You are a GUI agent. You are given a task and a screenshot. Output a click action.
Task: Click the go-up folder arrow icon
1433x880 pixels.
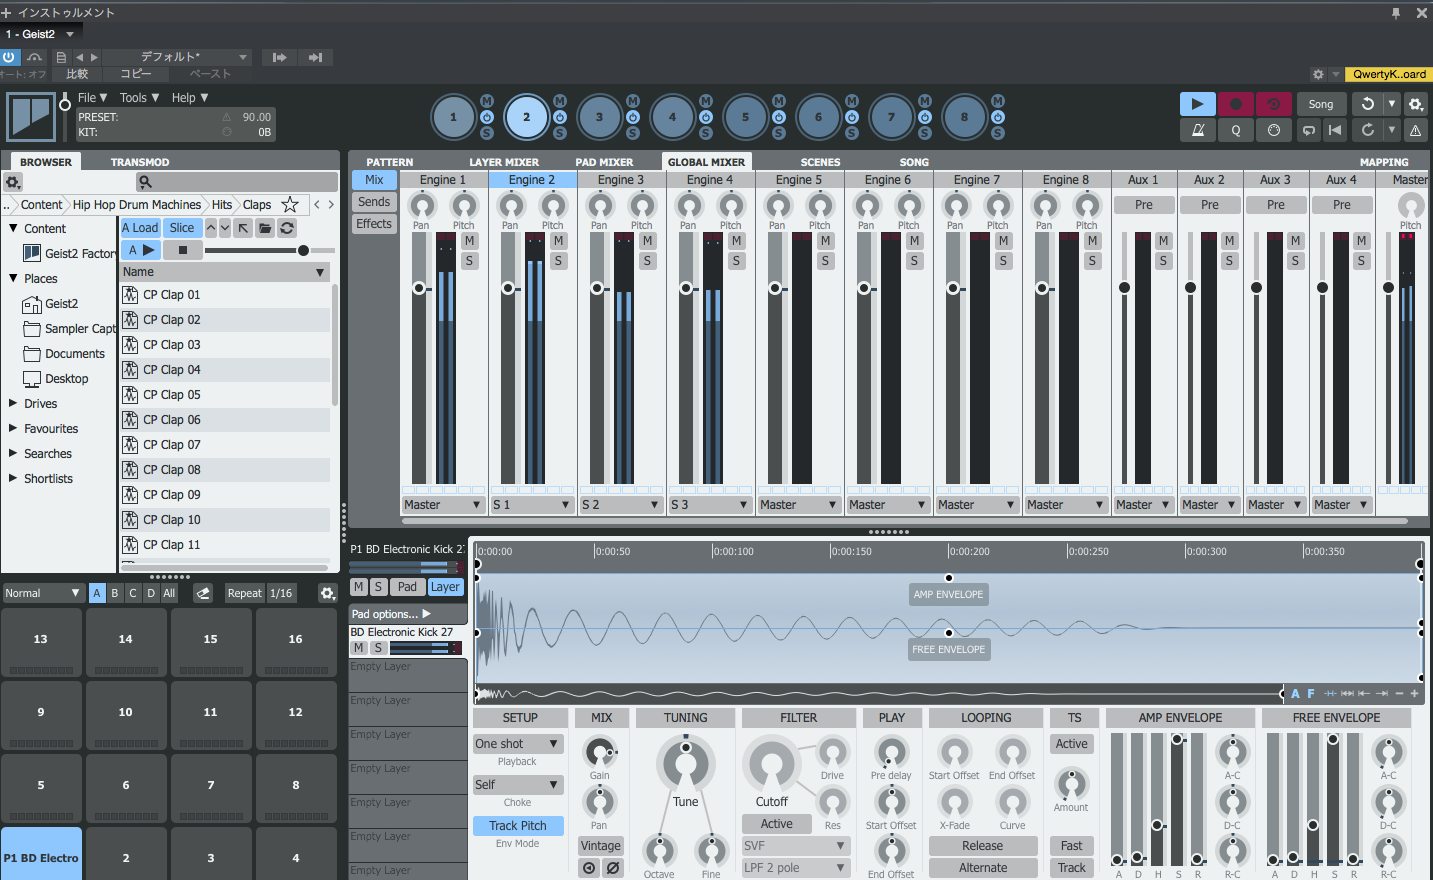point(243,228)
